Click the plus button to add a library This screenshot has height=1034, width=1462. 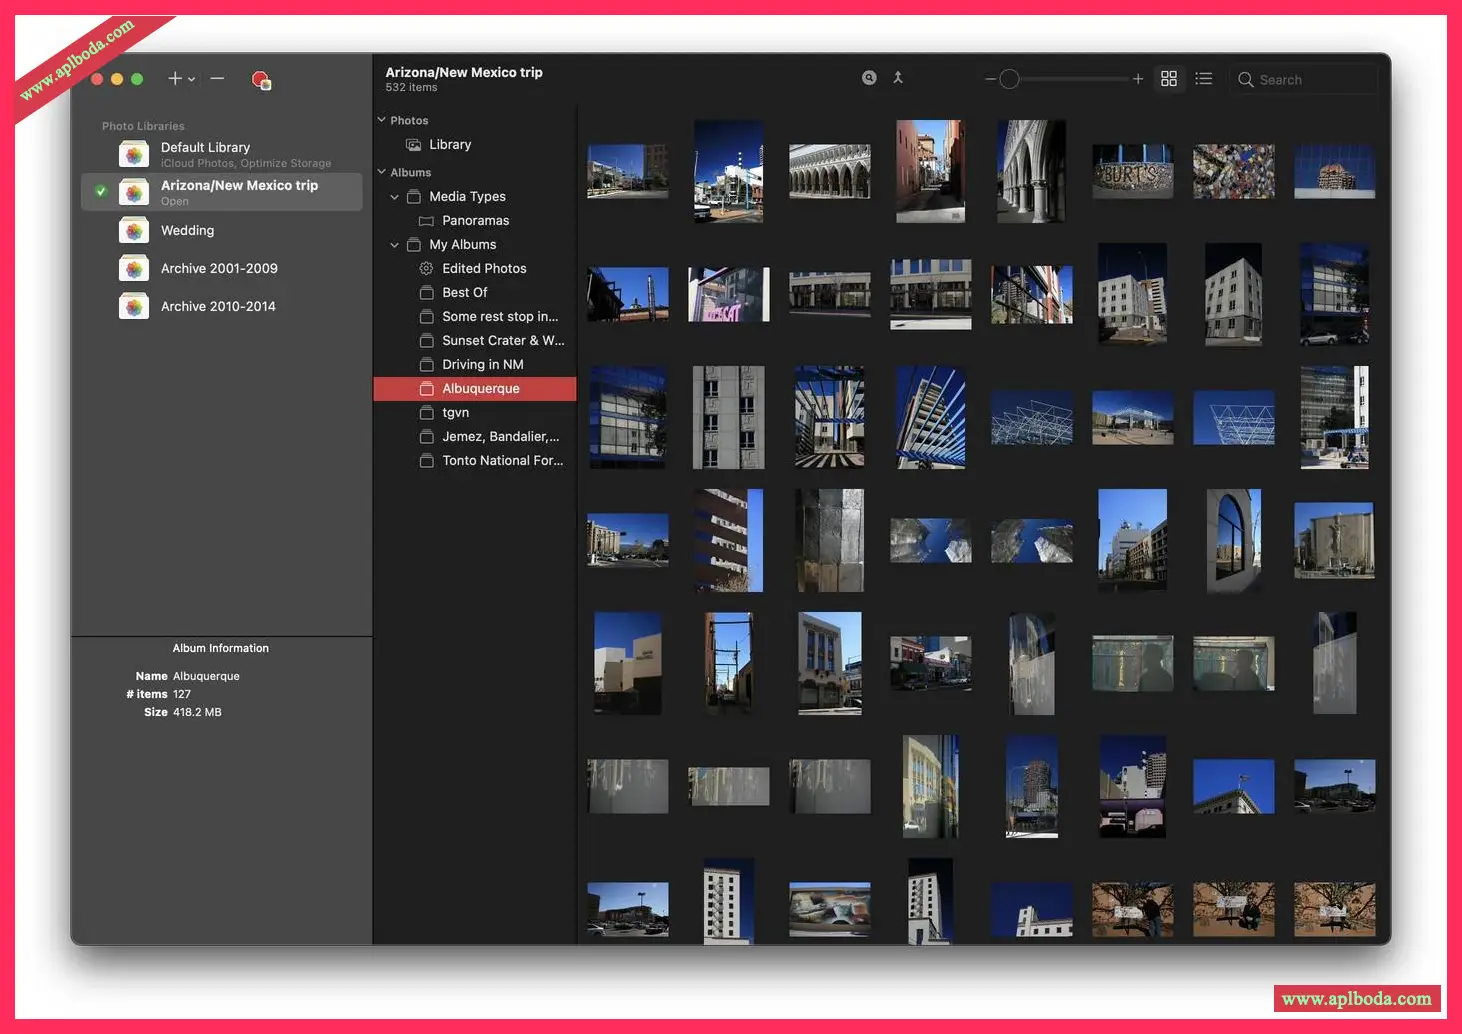[x=174, y=79]
